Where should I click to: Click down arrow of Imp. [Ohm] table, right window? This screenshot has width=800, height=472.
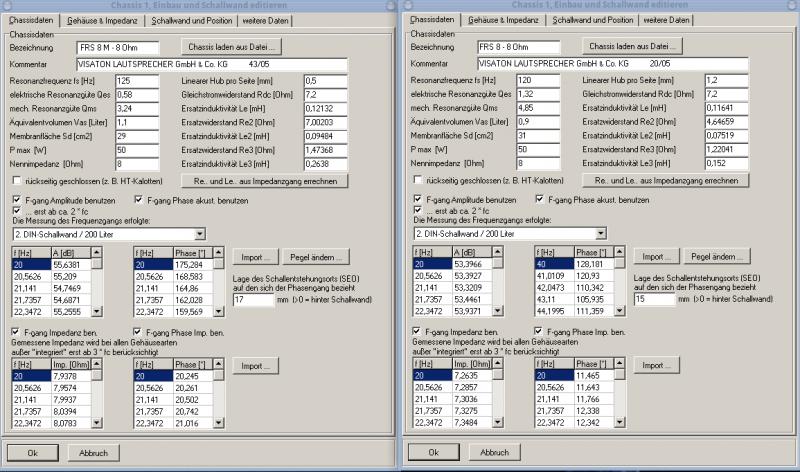[497, 422]
